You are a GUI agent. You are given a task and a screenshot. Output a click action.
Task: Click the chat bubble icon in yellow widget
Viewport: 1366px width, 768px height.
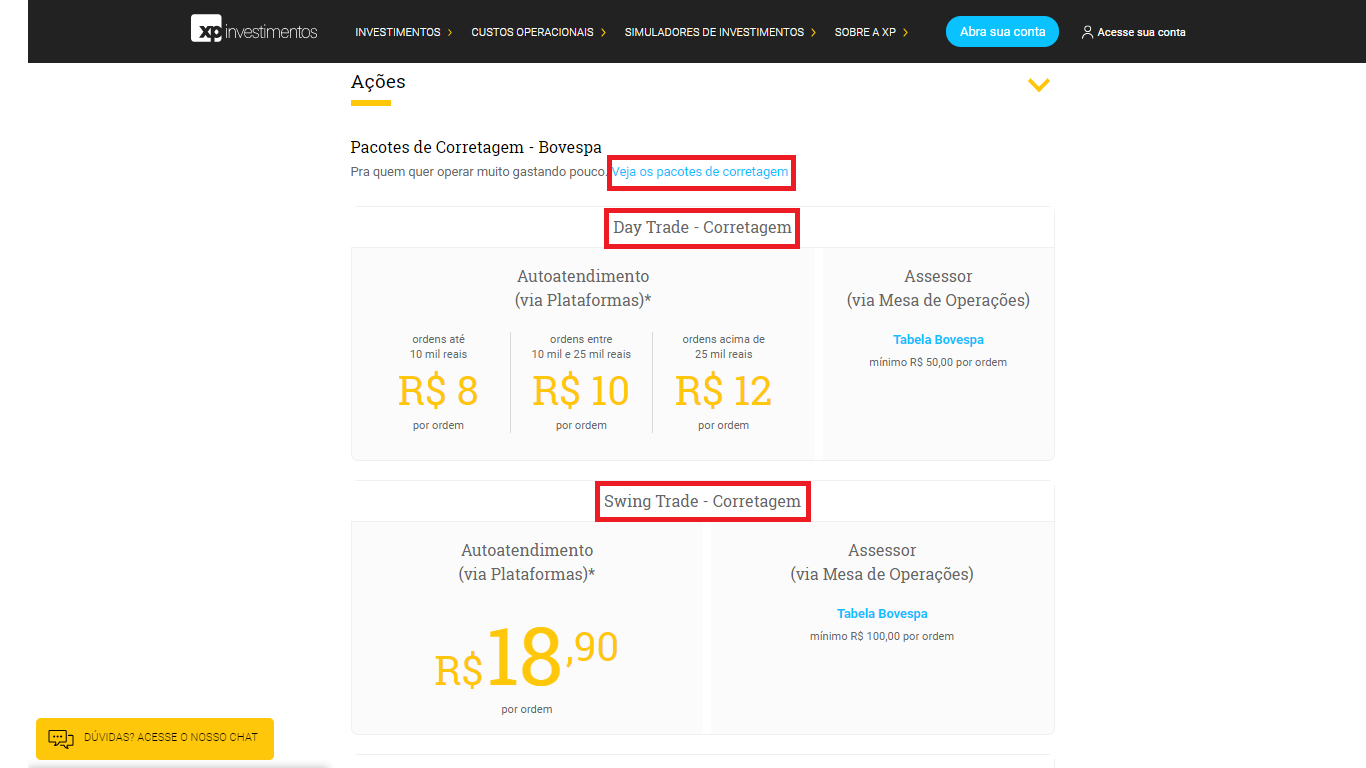tap(61, 739)
